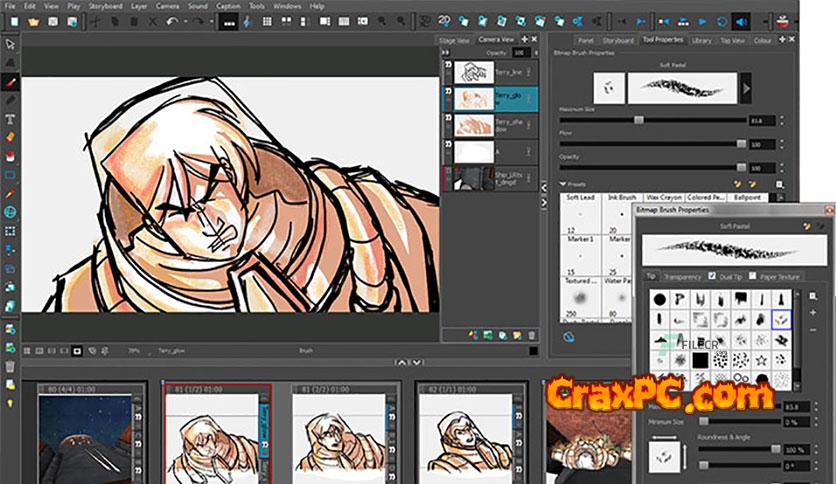Choose the Ink Brush preset
836x484 pixels.
point(623,198)
